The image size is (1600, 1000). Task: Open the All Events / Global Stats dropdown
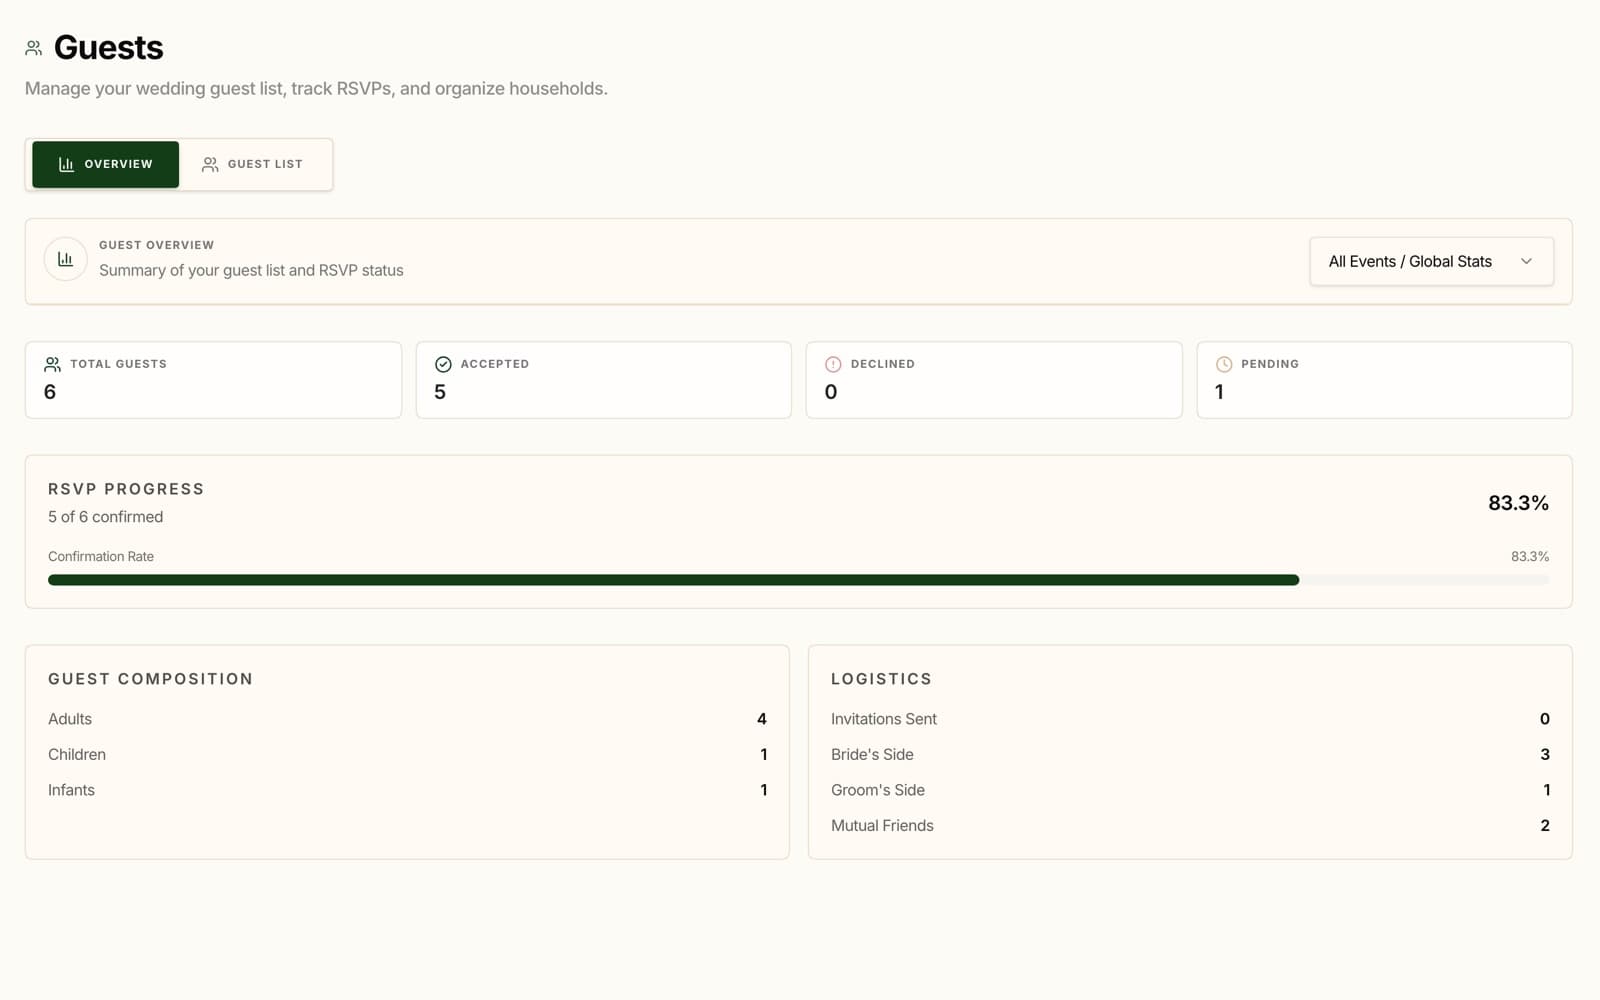1431,261
